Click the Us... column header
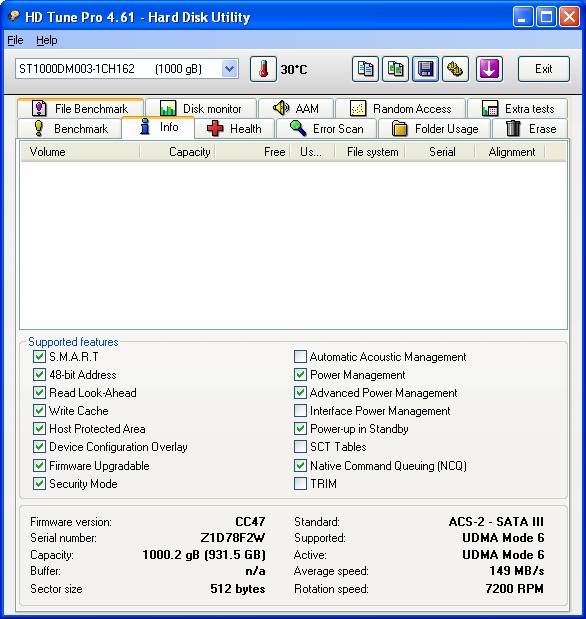The image size is (586, 619). tap(313, 152)
